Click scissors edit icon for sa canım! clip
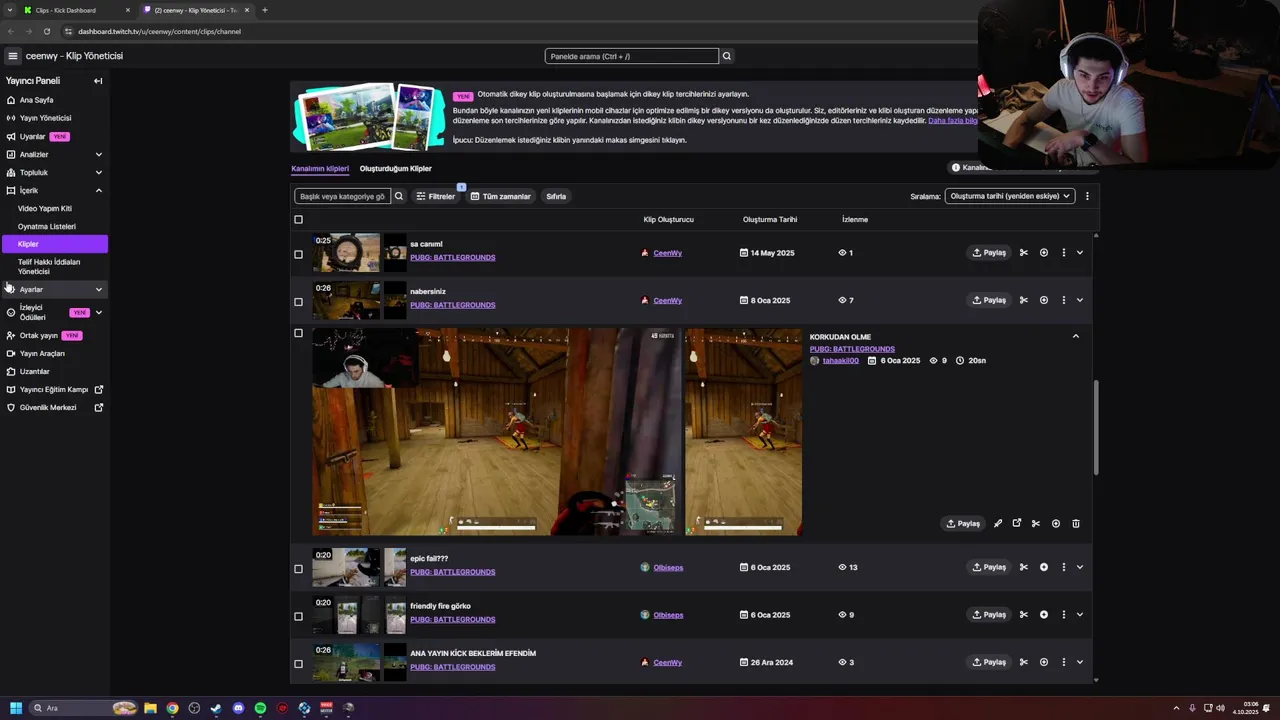 click(x=1024, y=253)
